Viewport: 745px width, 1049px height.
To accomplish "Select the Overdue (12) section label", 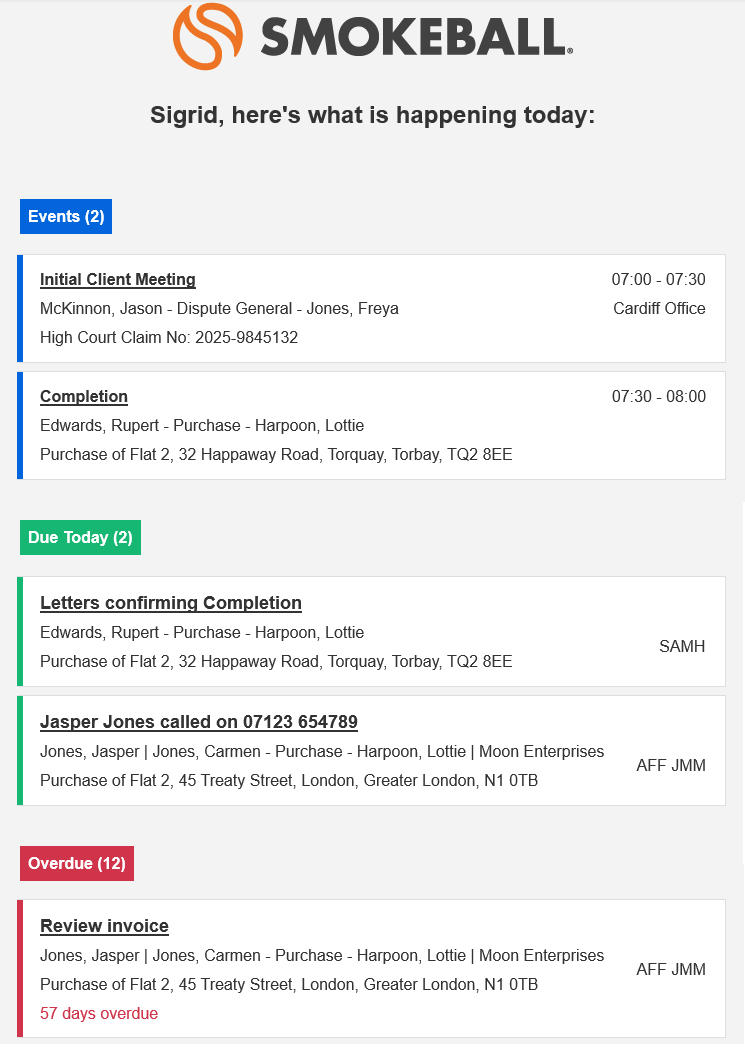I will (77, 863).
